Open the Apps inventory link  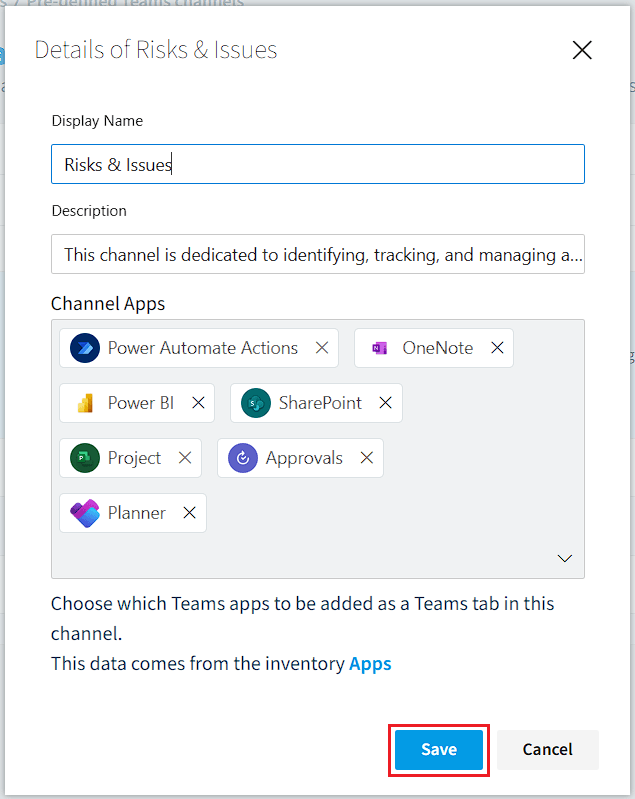371,664
